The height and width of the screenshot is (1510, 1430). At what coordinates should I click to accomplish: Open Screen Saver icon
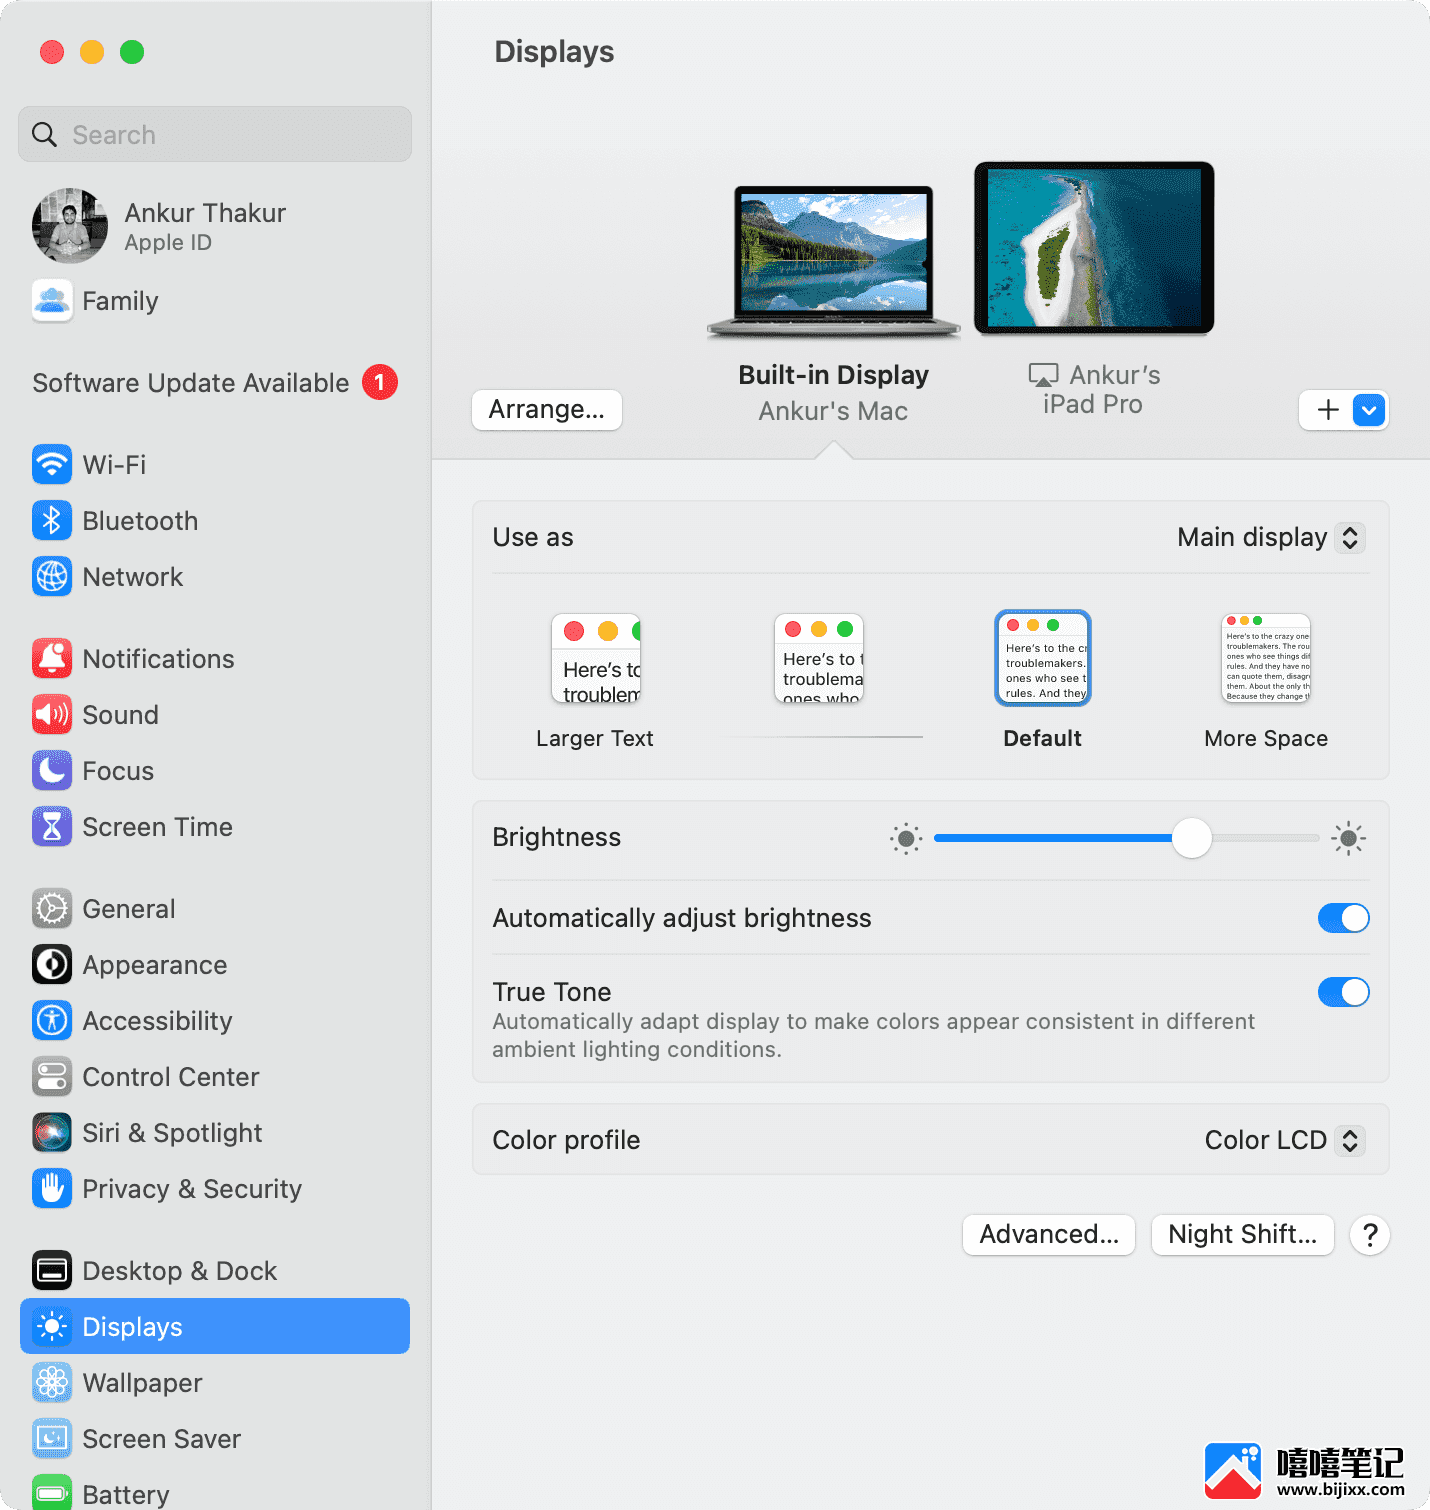52,1438
